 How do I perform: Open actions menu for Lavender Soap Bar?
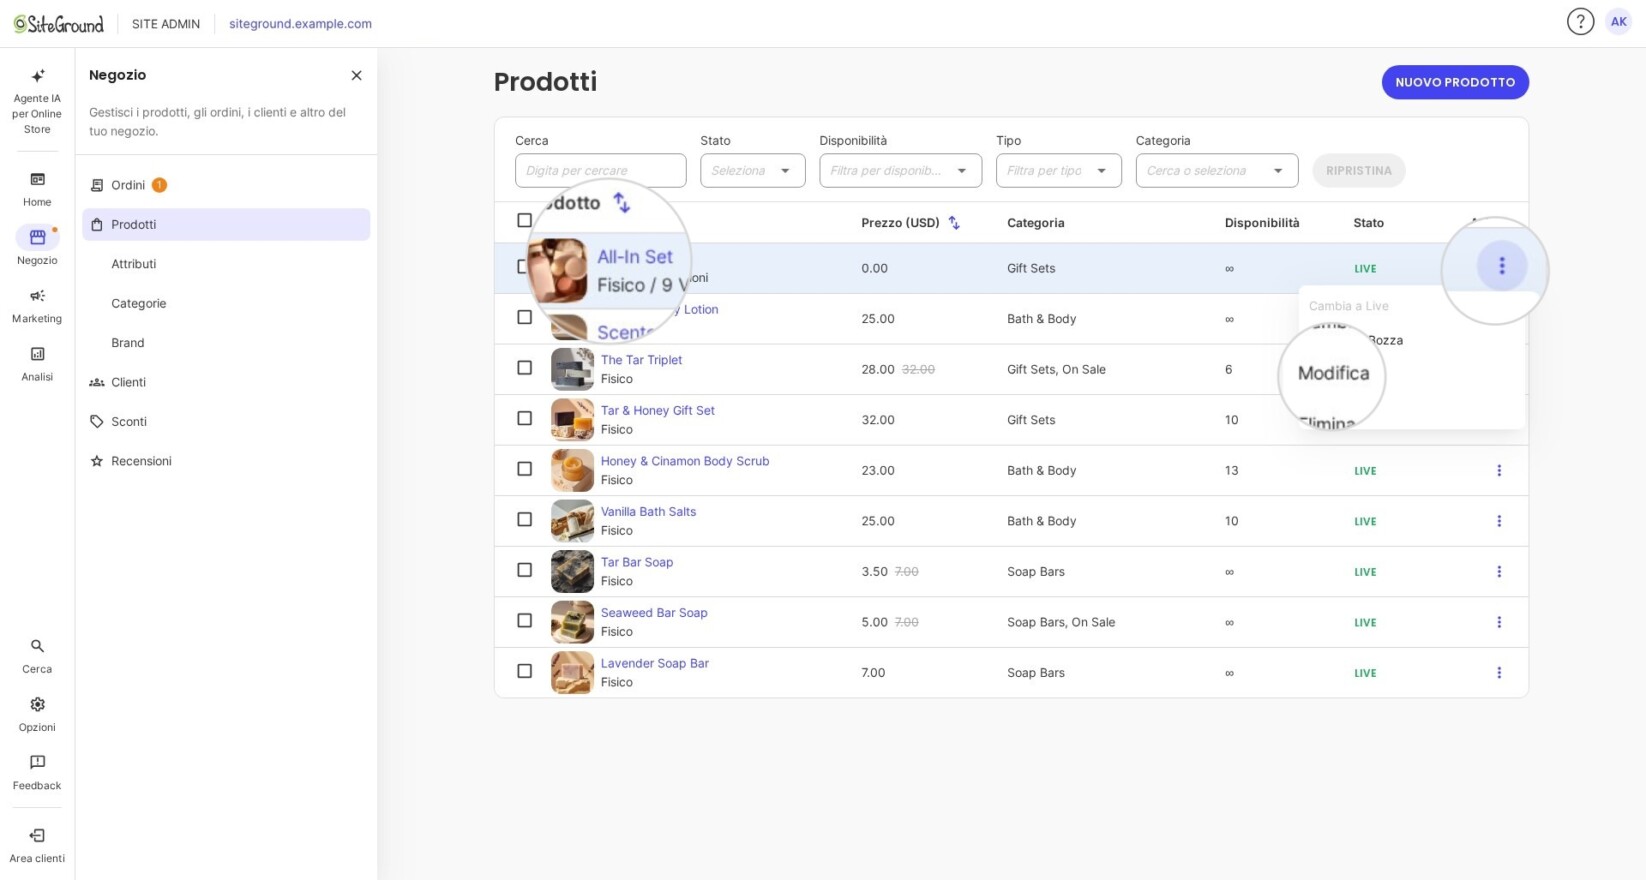(x=1499, y=673)
